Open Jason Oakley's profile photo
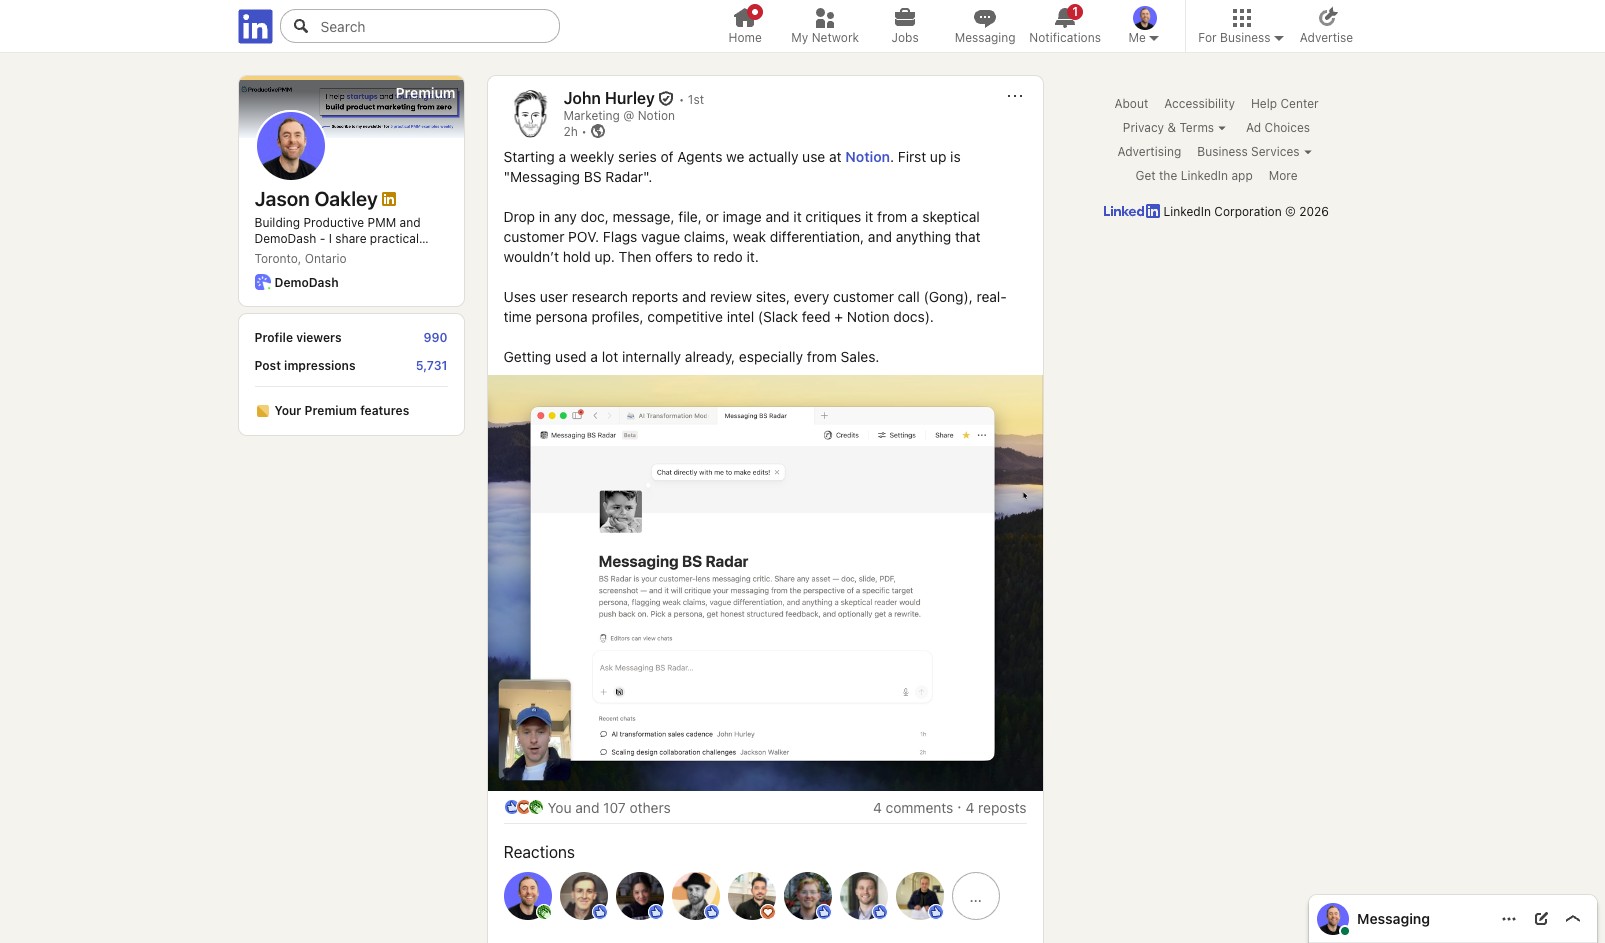The height and width of the screenshot is (943, 1605). (291, 146)
